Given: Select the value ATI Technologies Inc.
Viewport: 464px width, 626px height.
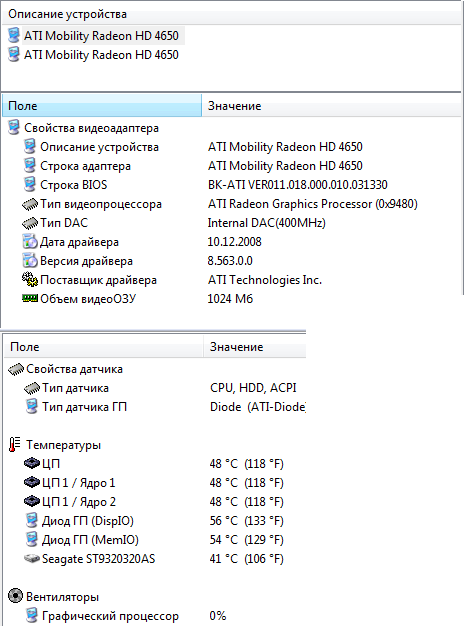Looking at the screenshot, I should [x=265, y=280].
